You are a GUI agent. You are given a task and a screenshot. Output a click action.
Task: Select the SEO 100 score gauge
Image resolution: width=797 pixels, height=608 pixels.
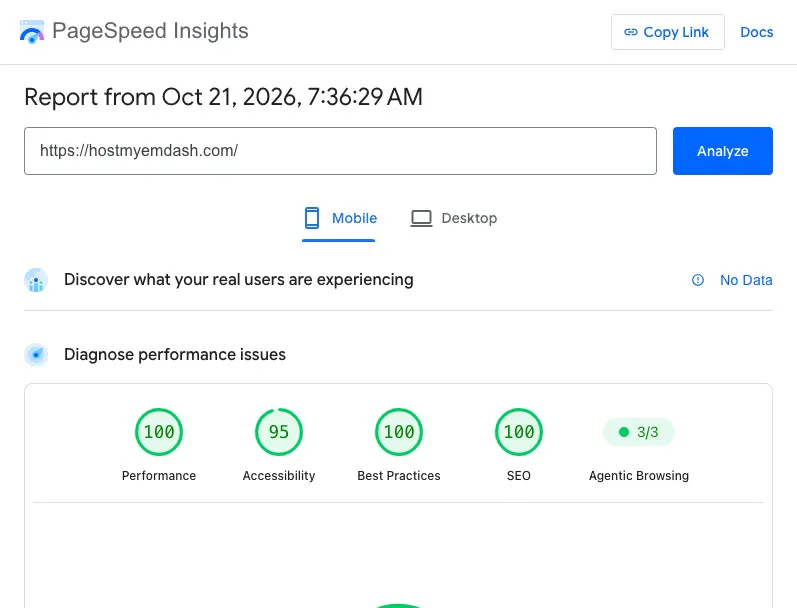518,432
